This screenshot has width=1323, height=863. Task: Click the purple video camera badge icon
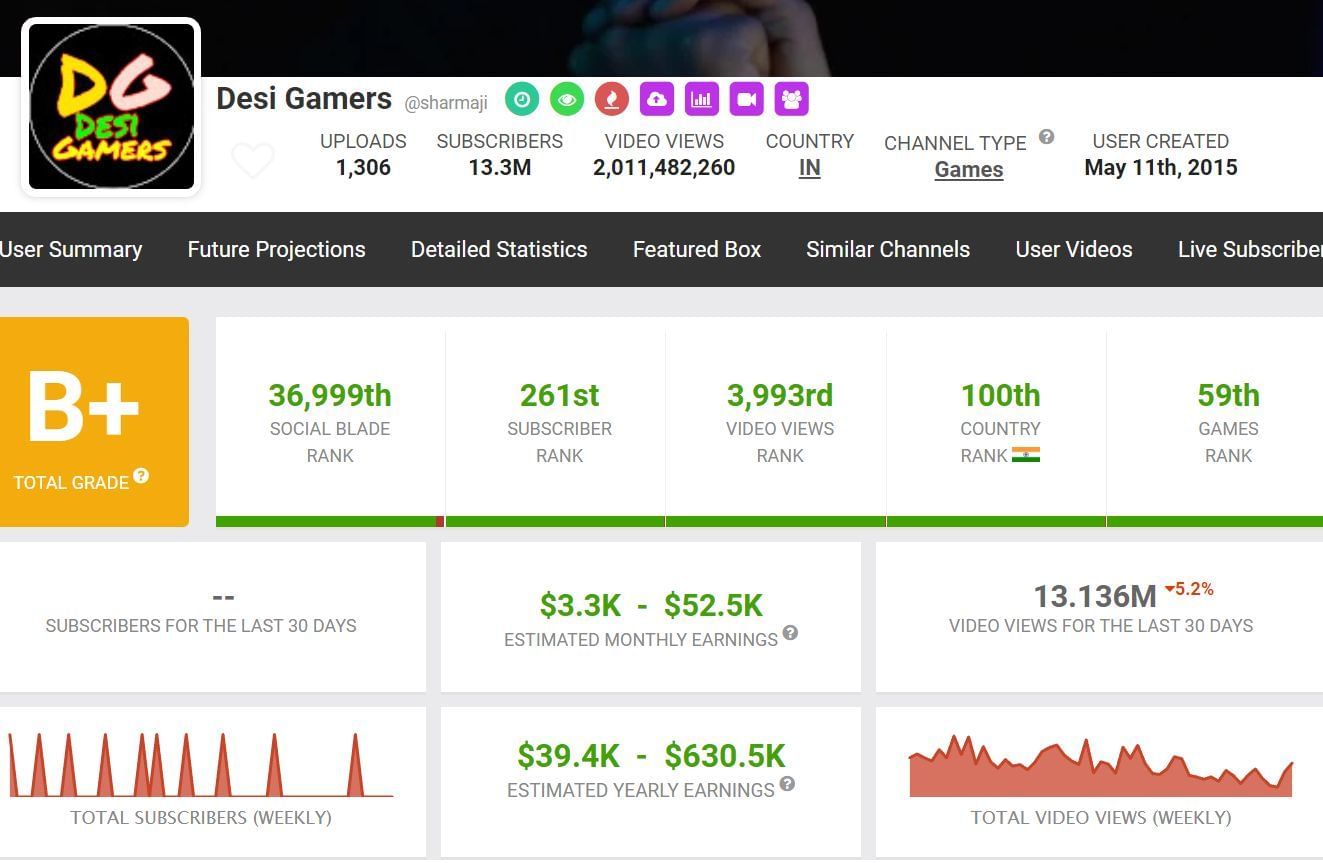click(x=746, y=99)
